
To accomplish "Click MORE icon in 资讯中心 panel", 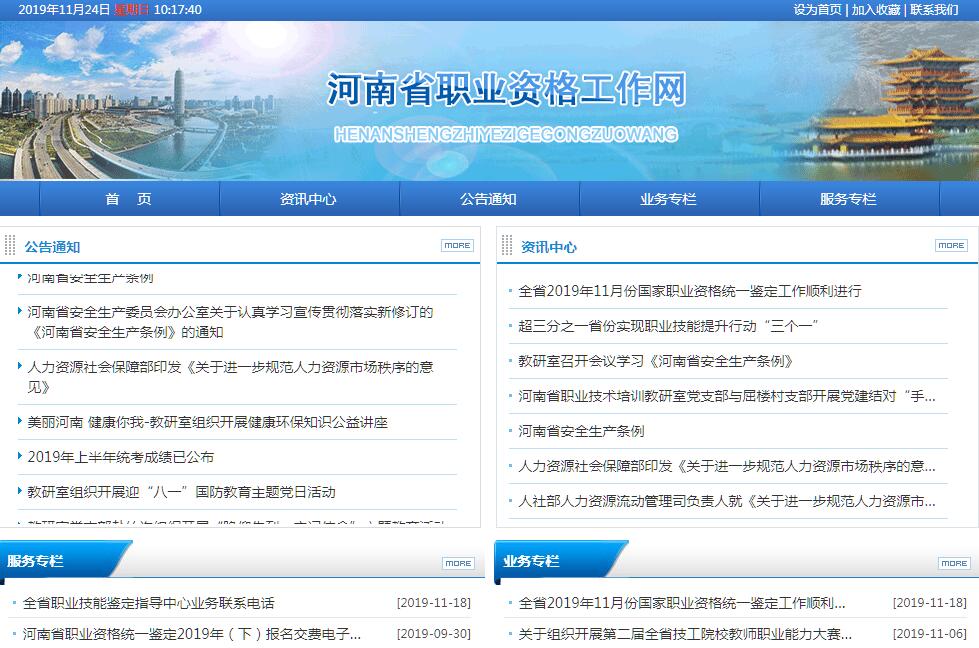I will (x=951, y=245).
